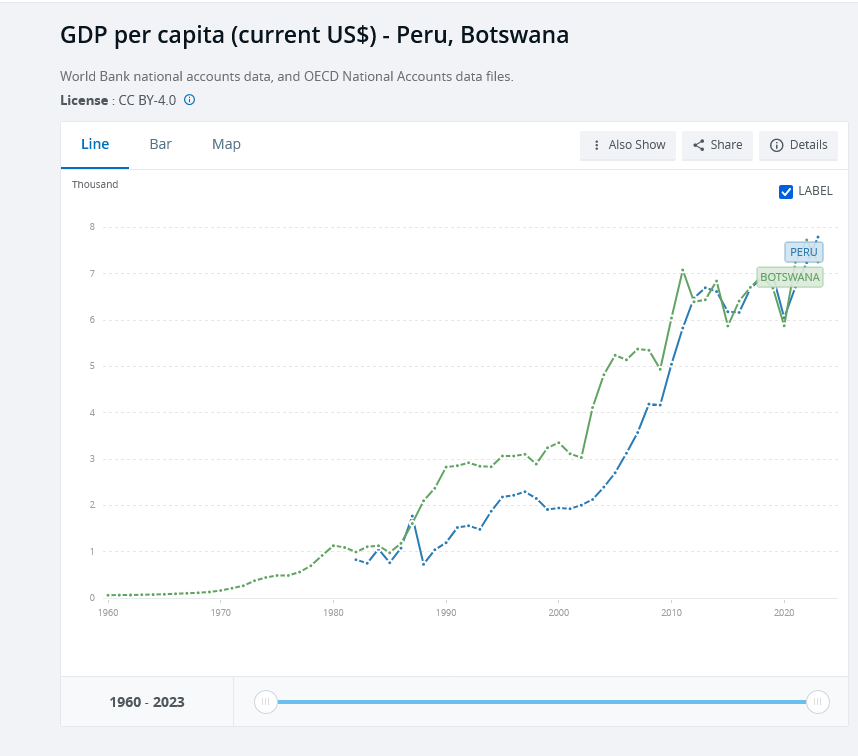This screenshot has height=756, width=858.
Task: Click the 2000 tick label on x-axis
Action: 559,611
